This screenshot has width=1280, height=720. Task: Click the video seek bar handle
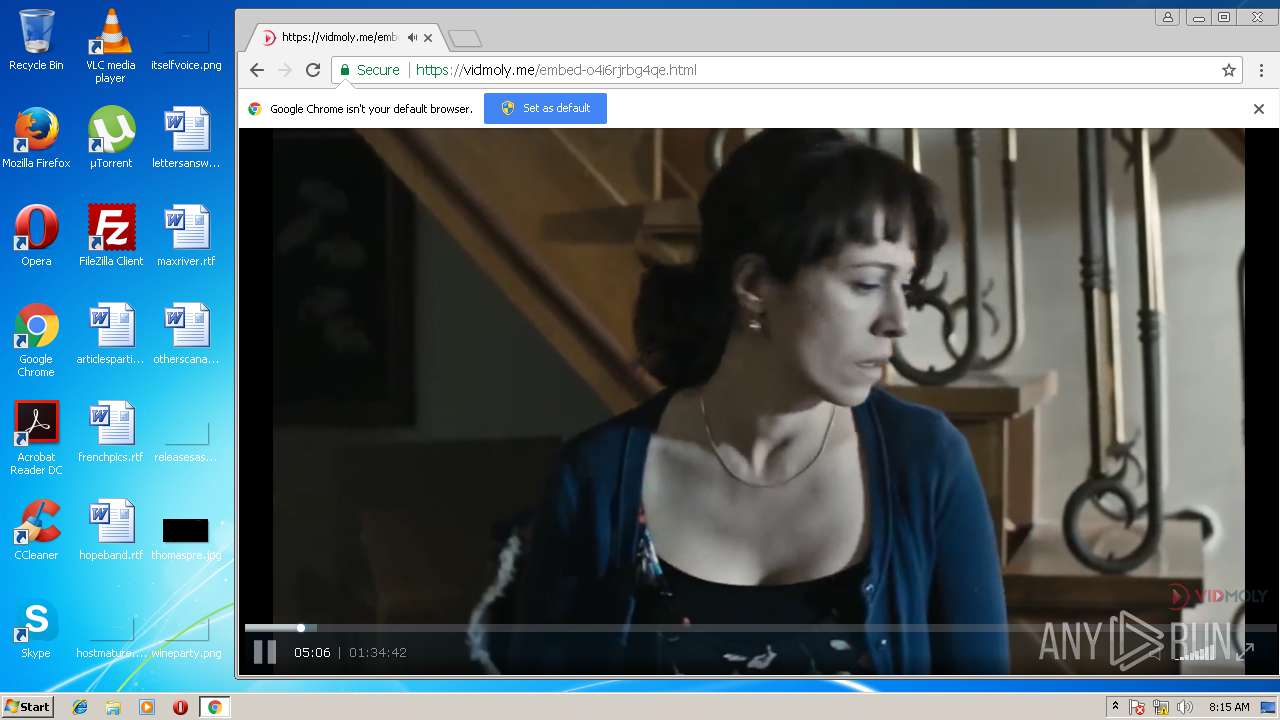301,628
